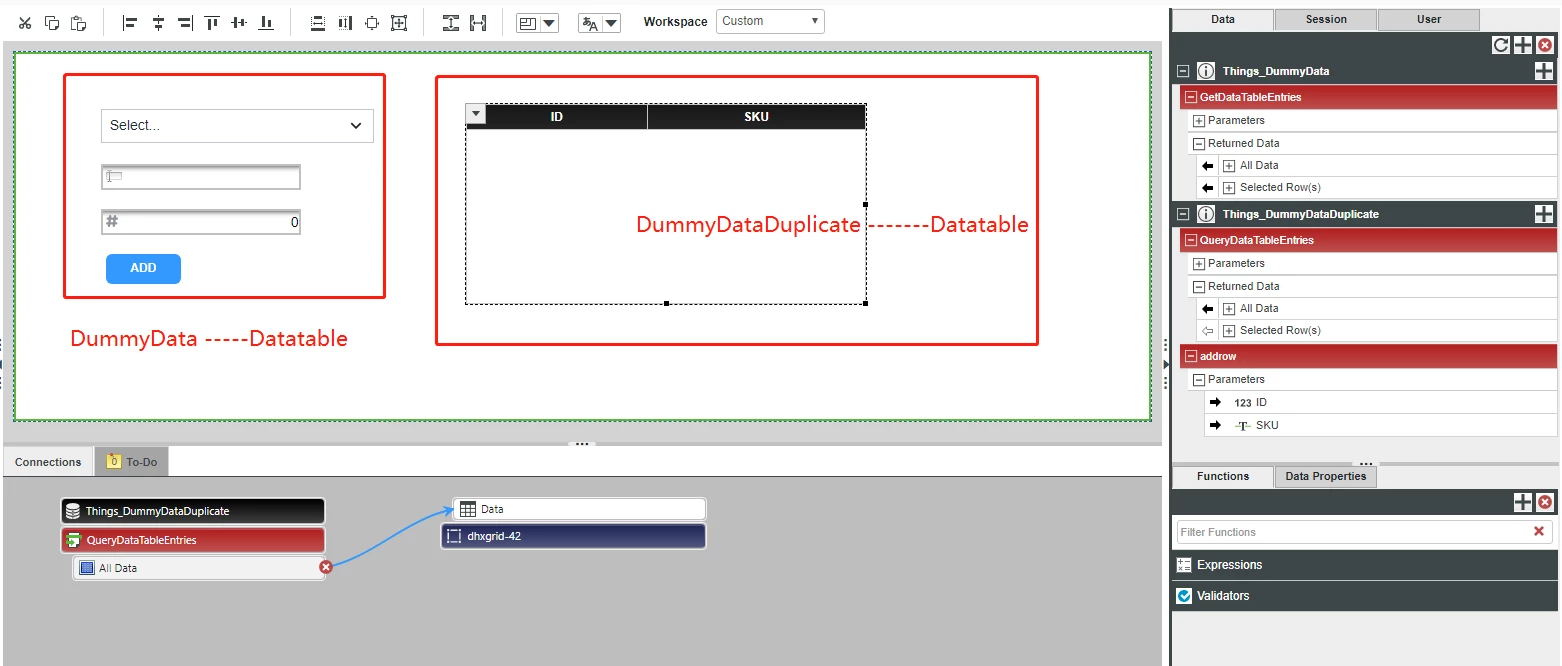This screenshot has height=666, width=1562.
Task: Open the To-Do tab
Action: pyautogui.click(x=132, y=462)
